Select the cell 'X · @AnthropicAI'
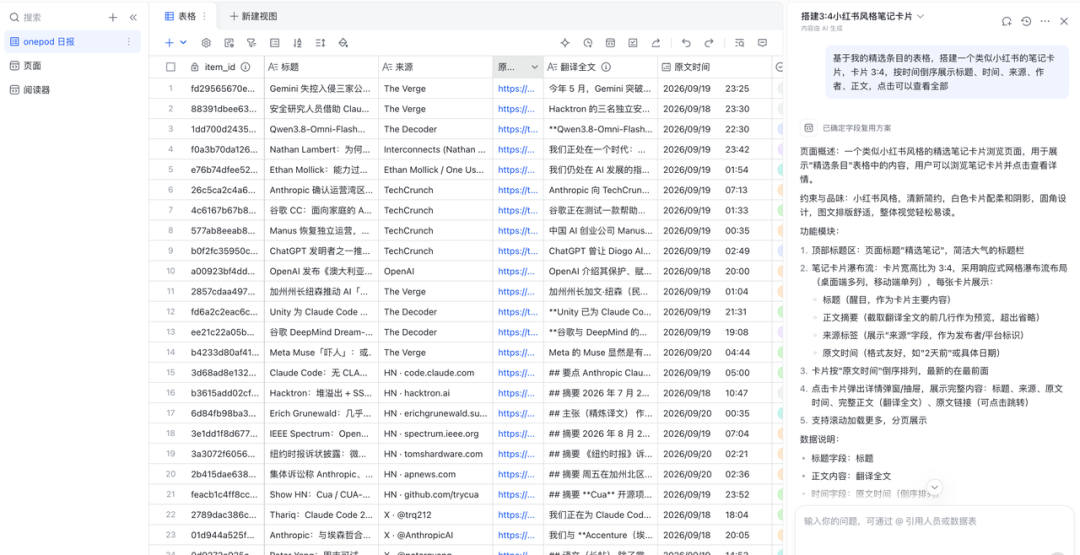The image size is (1080, 555). [x=435, y=535]
